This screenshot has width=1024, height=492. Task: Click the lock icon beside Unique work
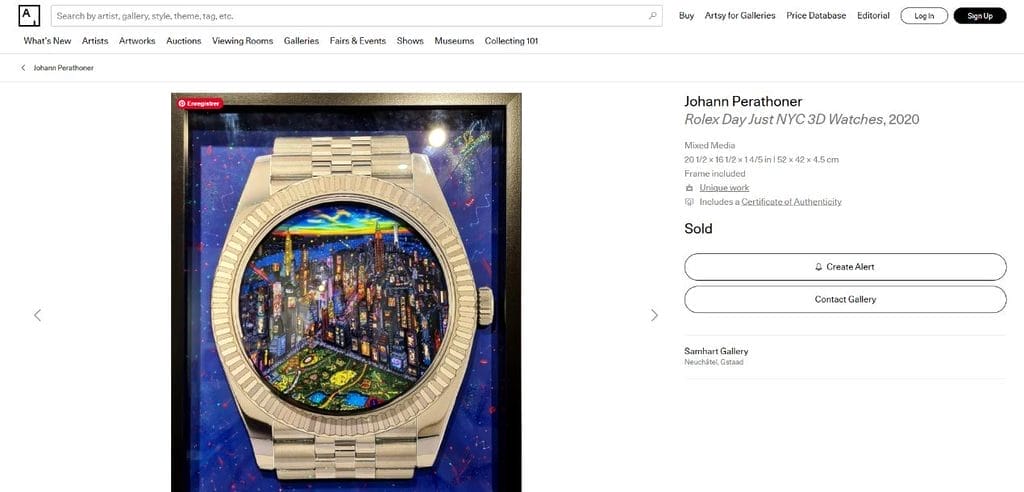[x=689, y=188]
